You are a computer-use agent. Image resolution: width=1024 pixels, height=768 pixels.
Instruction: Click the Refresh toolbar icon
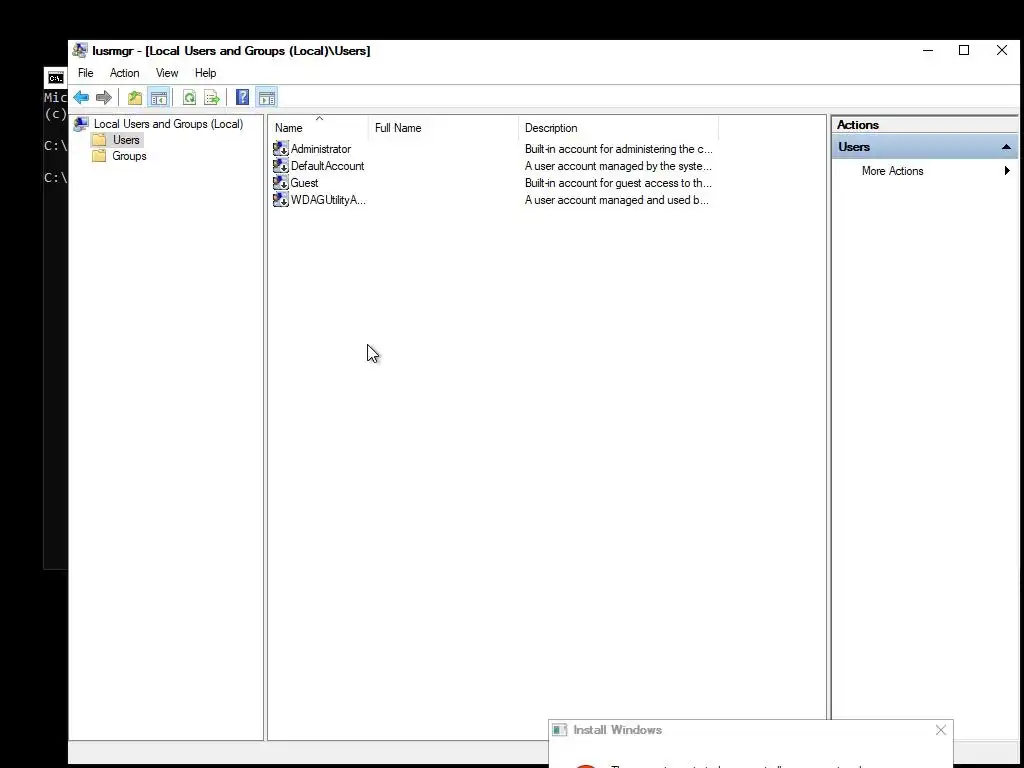point(189,98)
